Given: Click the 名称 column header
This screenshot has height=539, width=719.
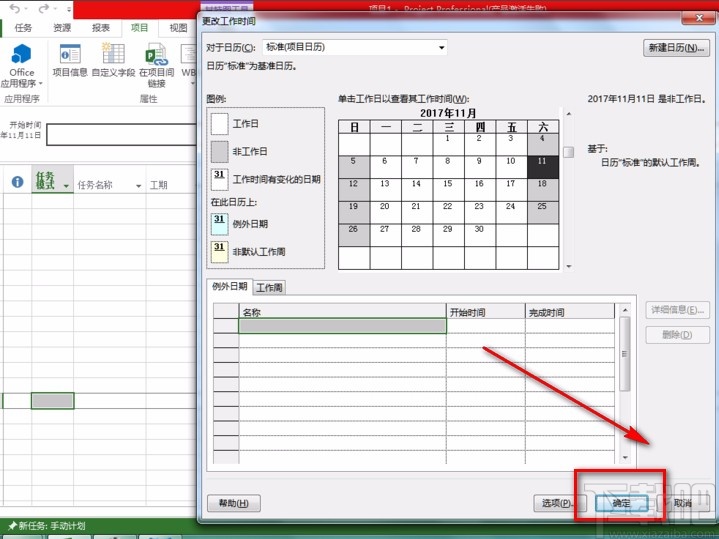Looking at the screenshot, I should pos(342,311).
